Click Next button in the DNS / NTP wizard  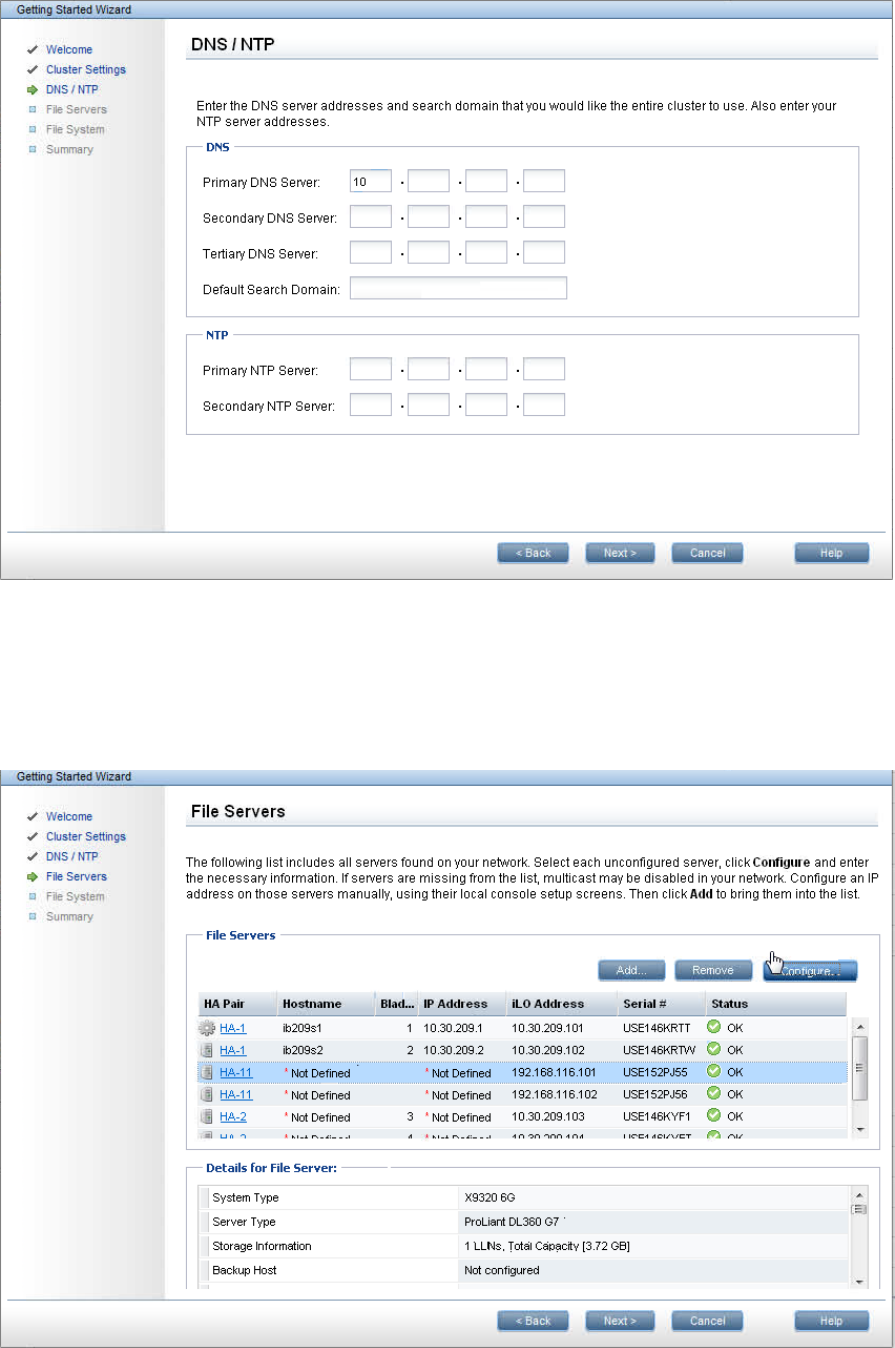pos(620,553)
